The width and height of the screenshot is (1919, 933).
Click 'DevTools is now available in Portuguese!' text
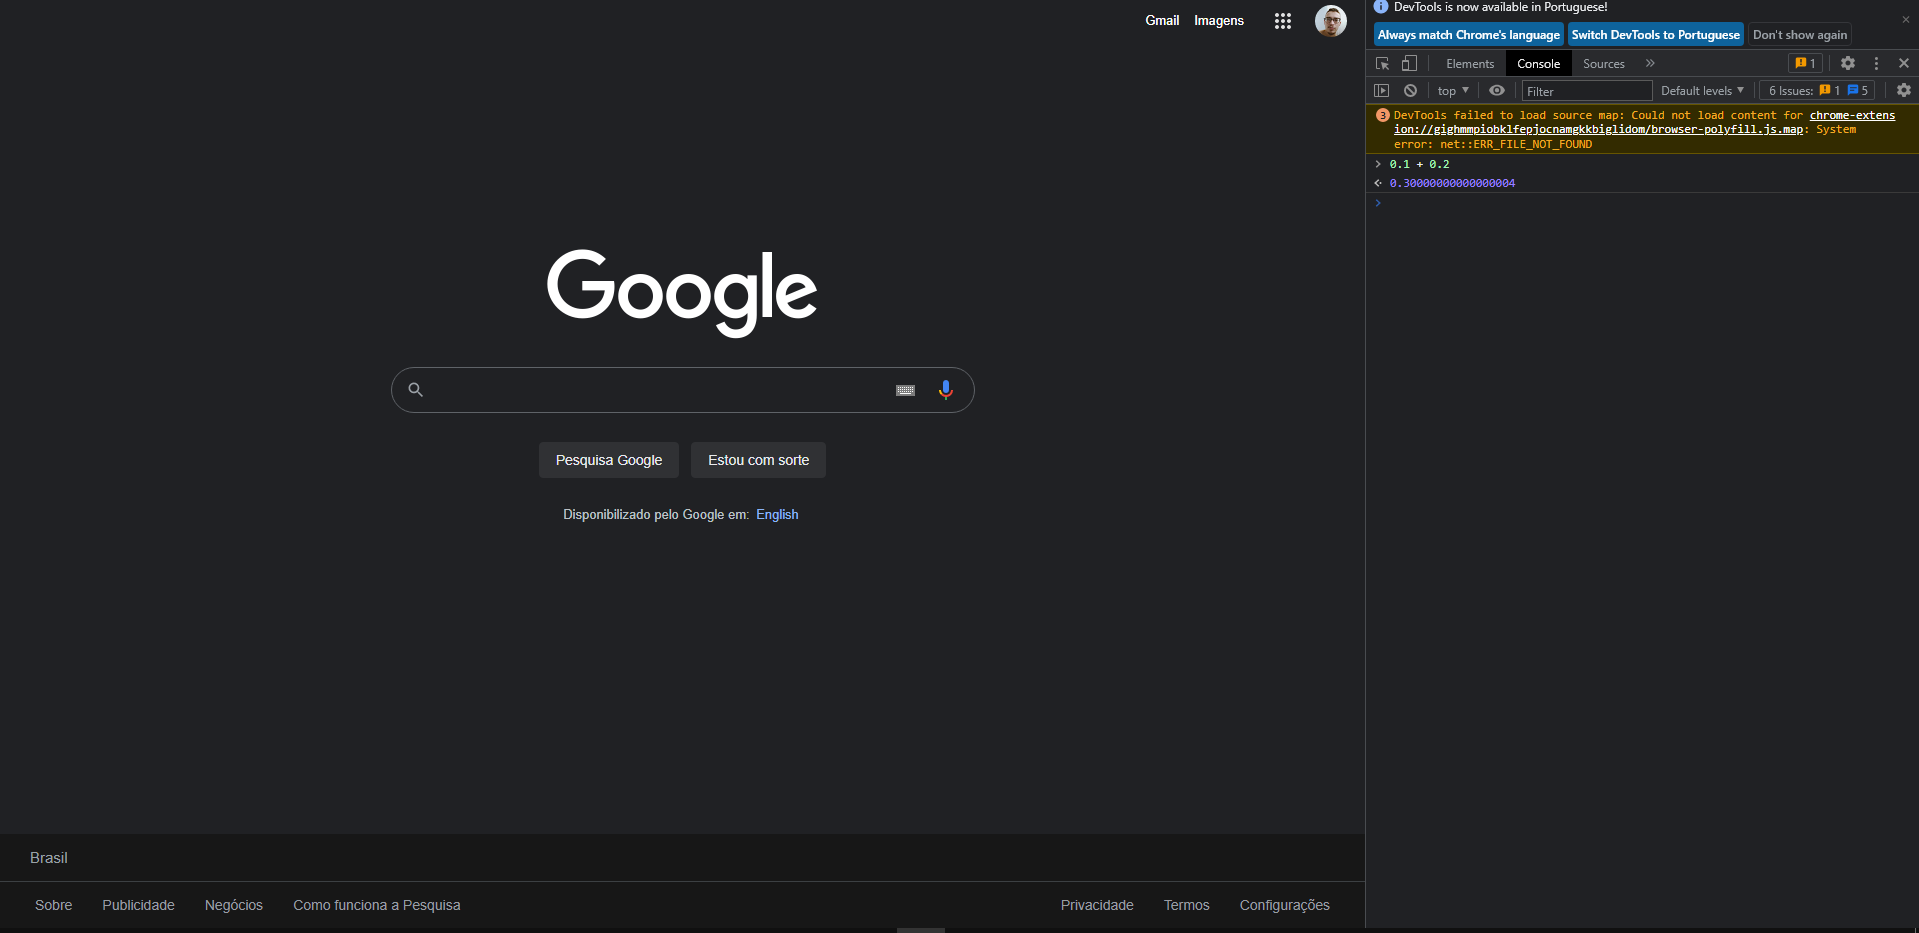[x=1501, y=7]
